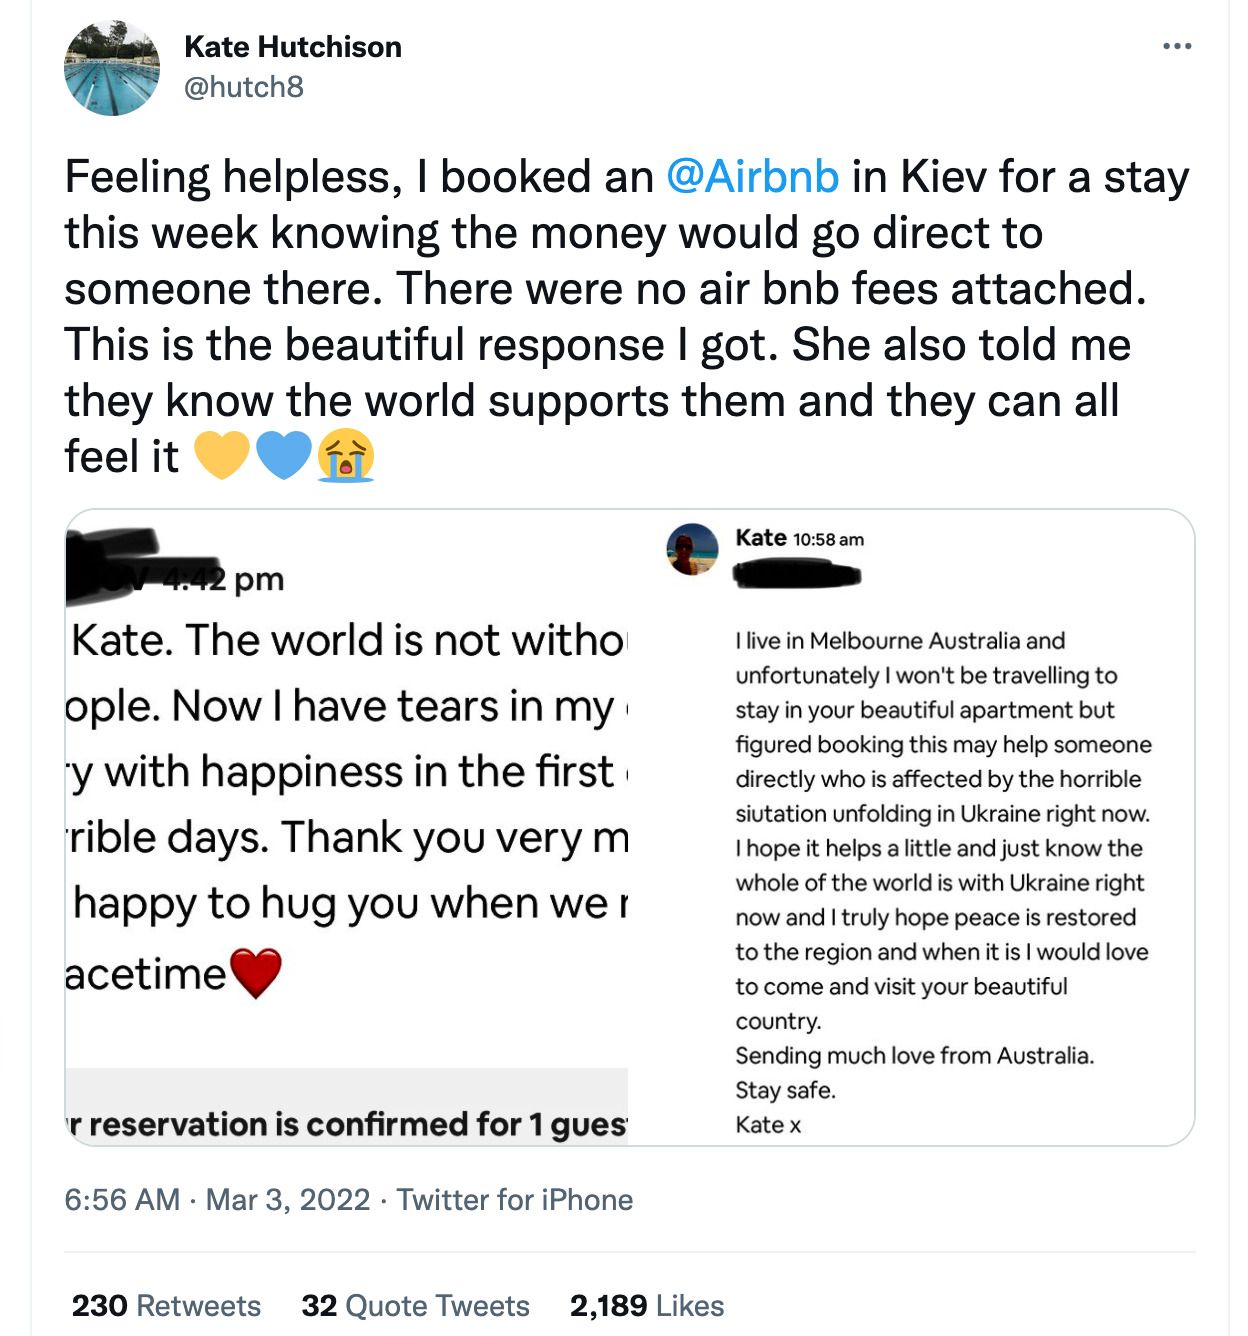View the 230 Retweets list
This screenshot has height=1336, width=1248.
(166, 1305)
